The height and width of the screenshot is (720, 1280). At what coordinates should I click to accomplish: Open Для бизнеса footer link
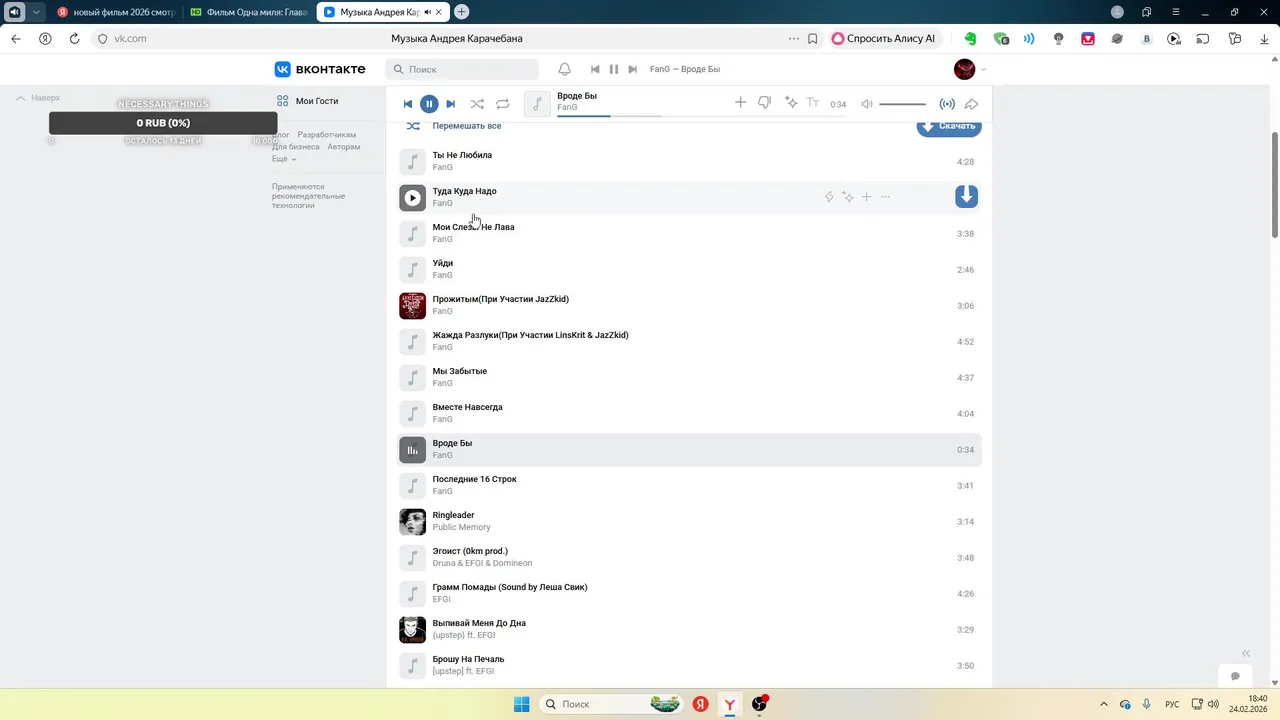(296, 147)
